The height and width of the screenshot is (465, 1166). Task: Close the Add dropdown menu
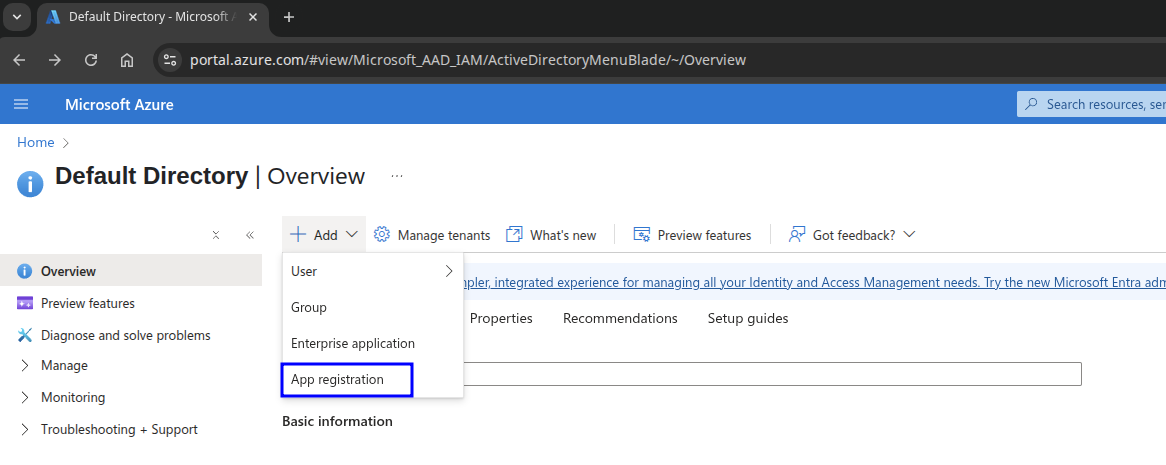pyautogui.click(x=324, y=235)
